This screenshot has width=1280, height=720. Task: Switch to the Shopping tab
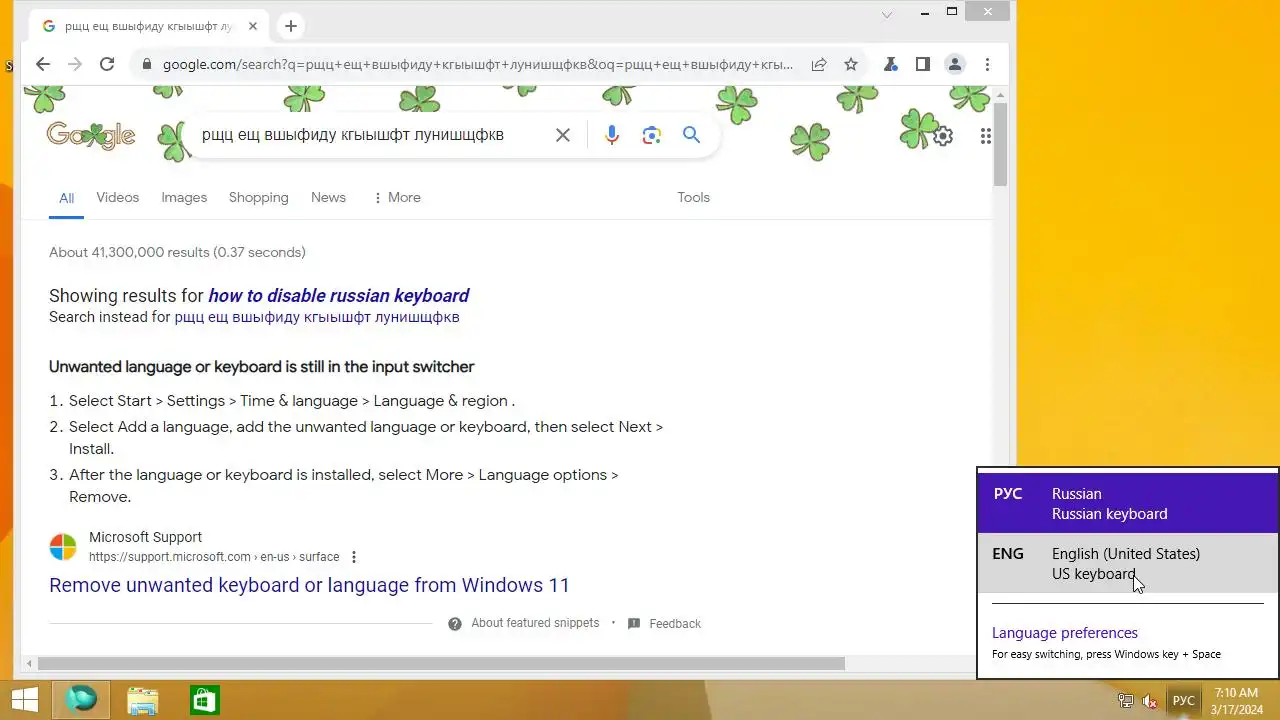[258, 197]
